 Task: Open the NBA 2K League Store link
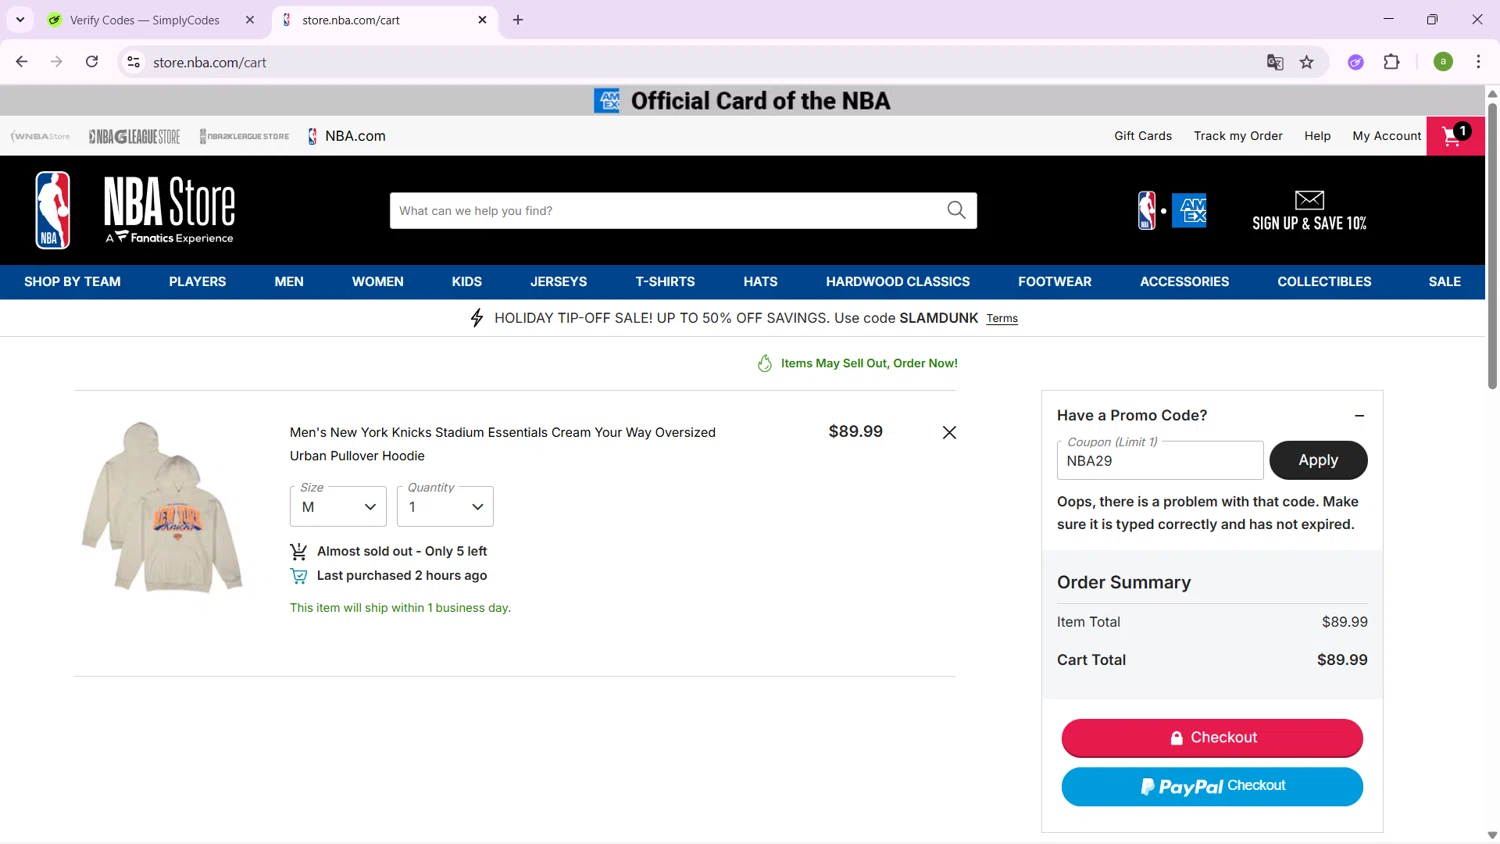tap(244, 136)
